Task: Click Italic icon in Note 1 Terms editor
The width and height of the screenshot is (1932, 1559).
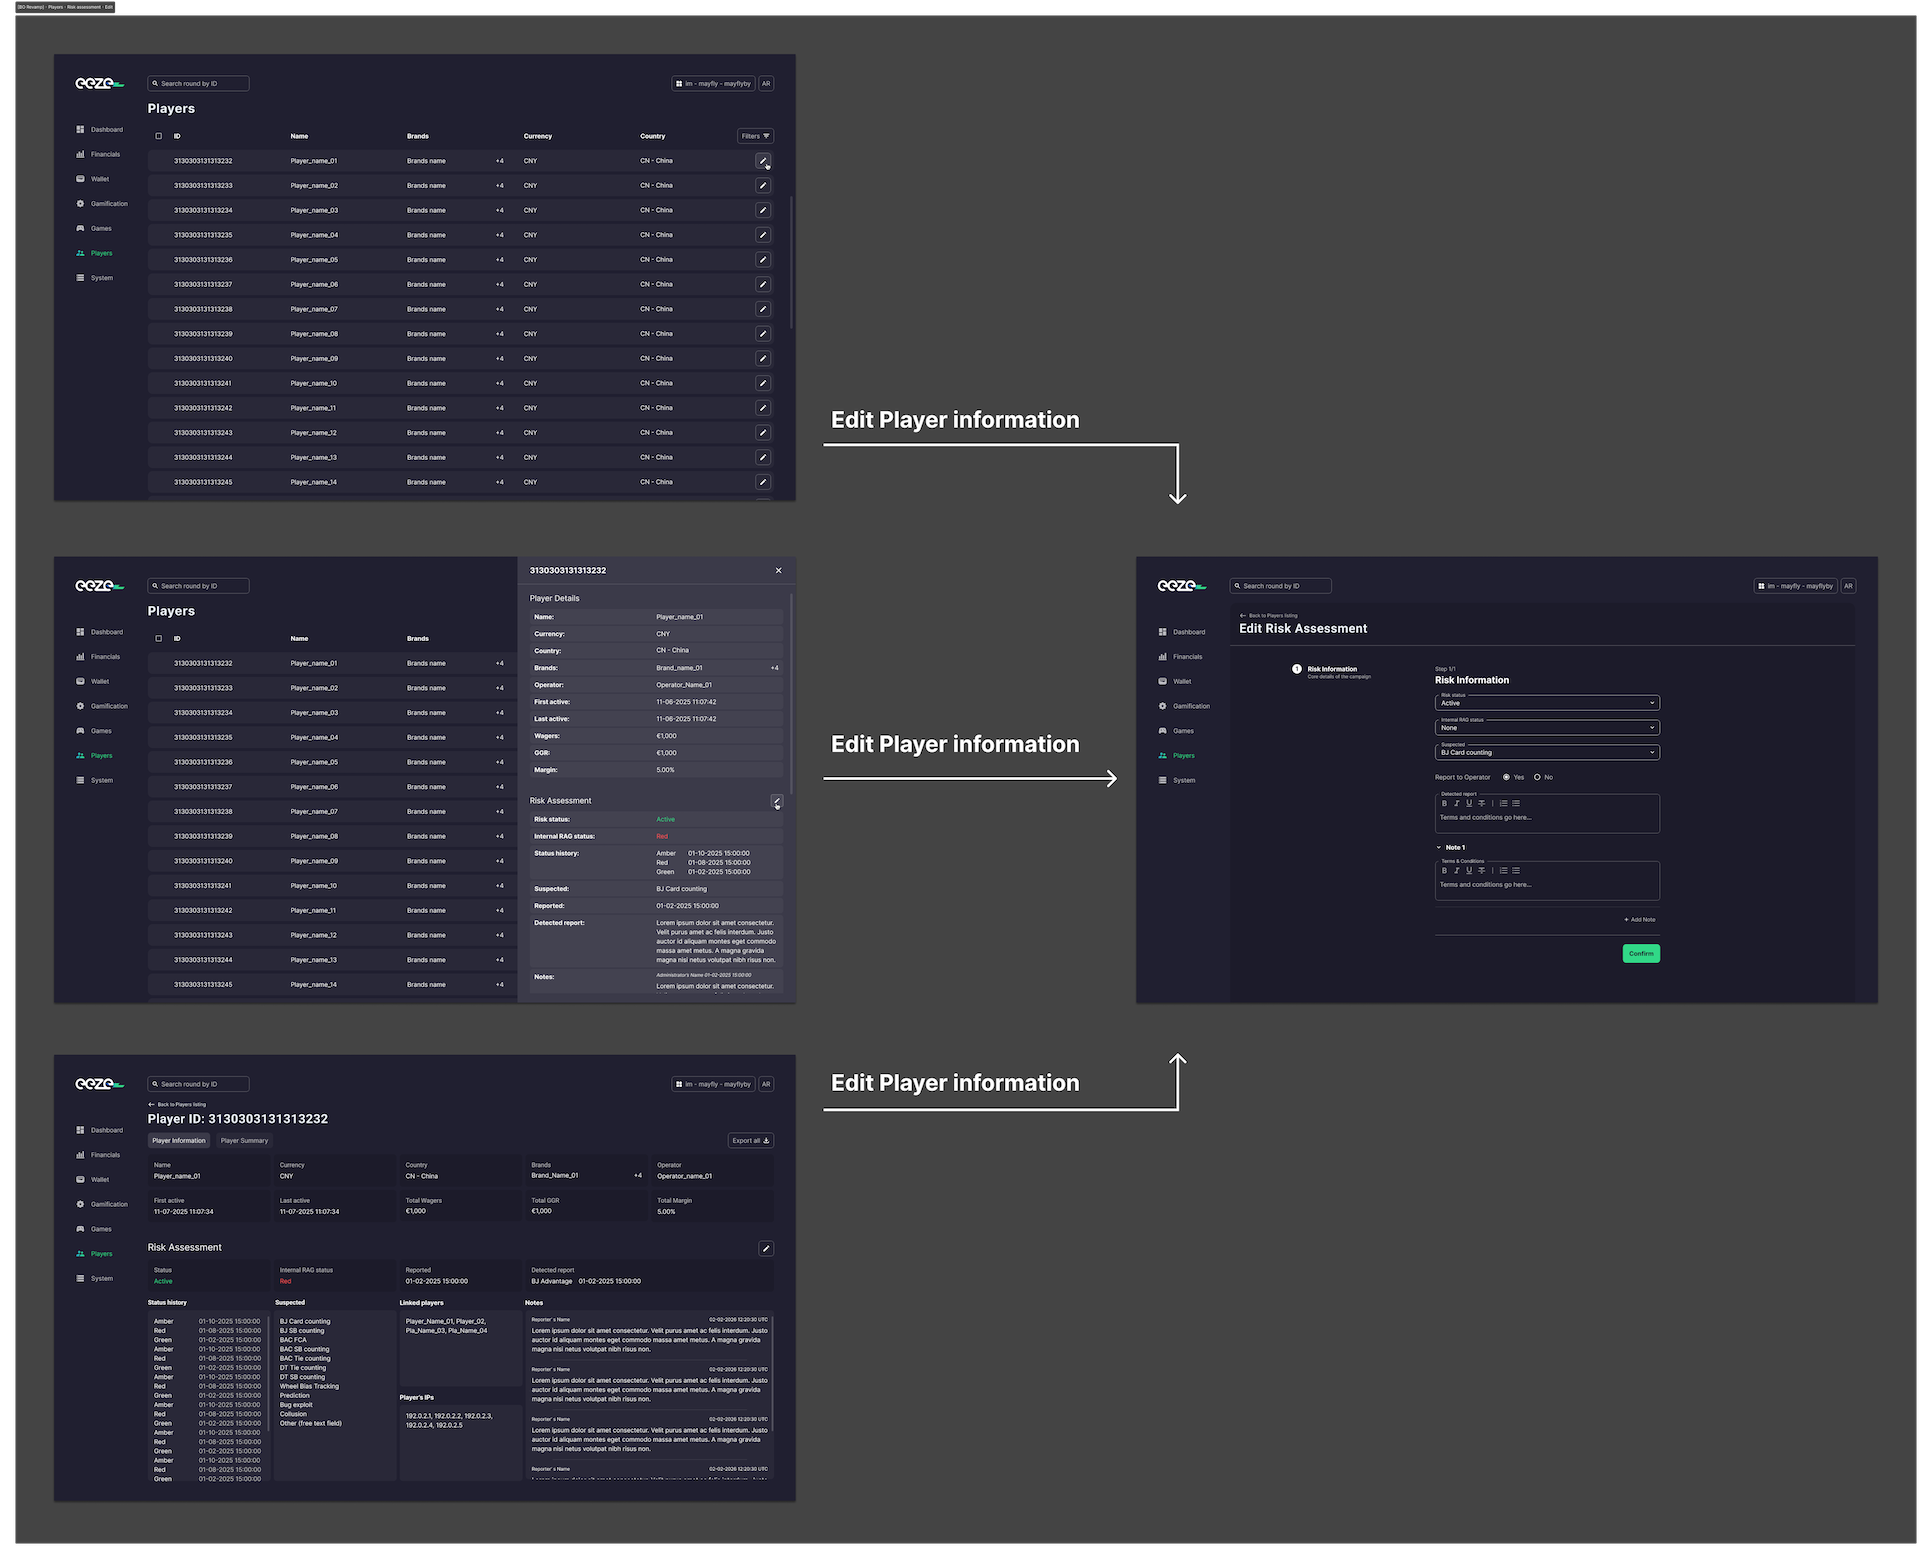Action: click(x=1456, y=870)
